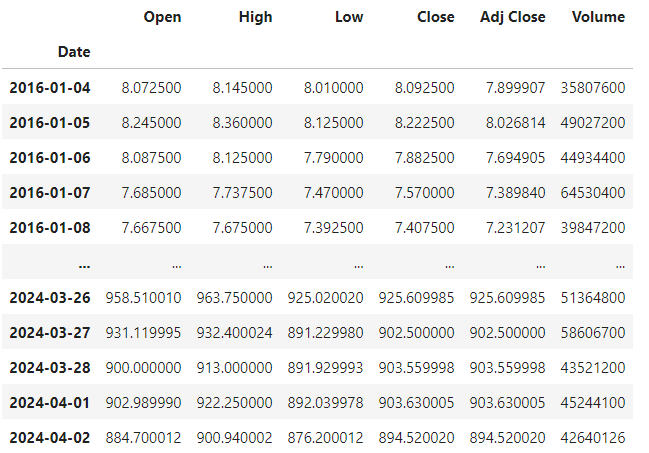
Task: Select the 2016-01-06 row index
Action: 50,158
